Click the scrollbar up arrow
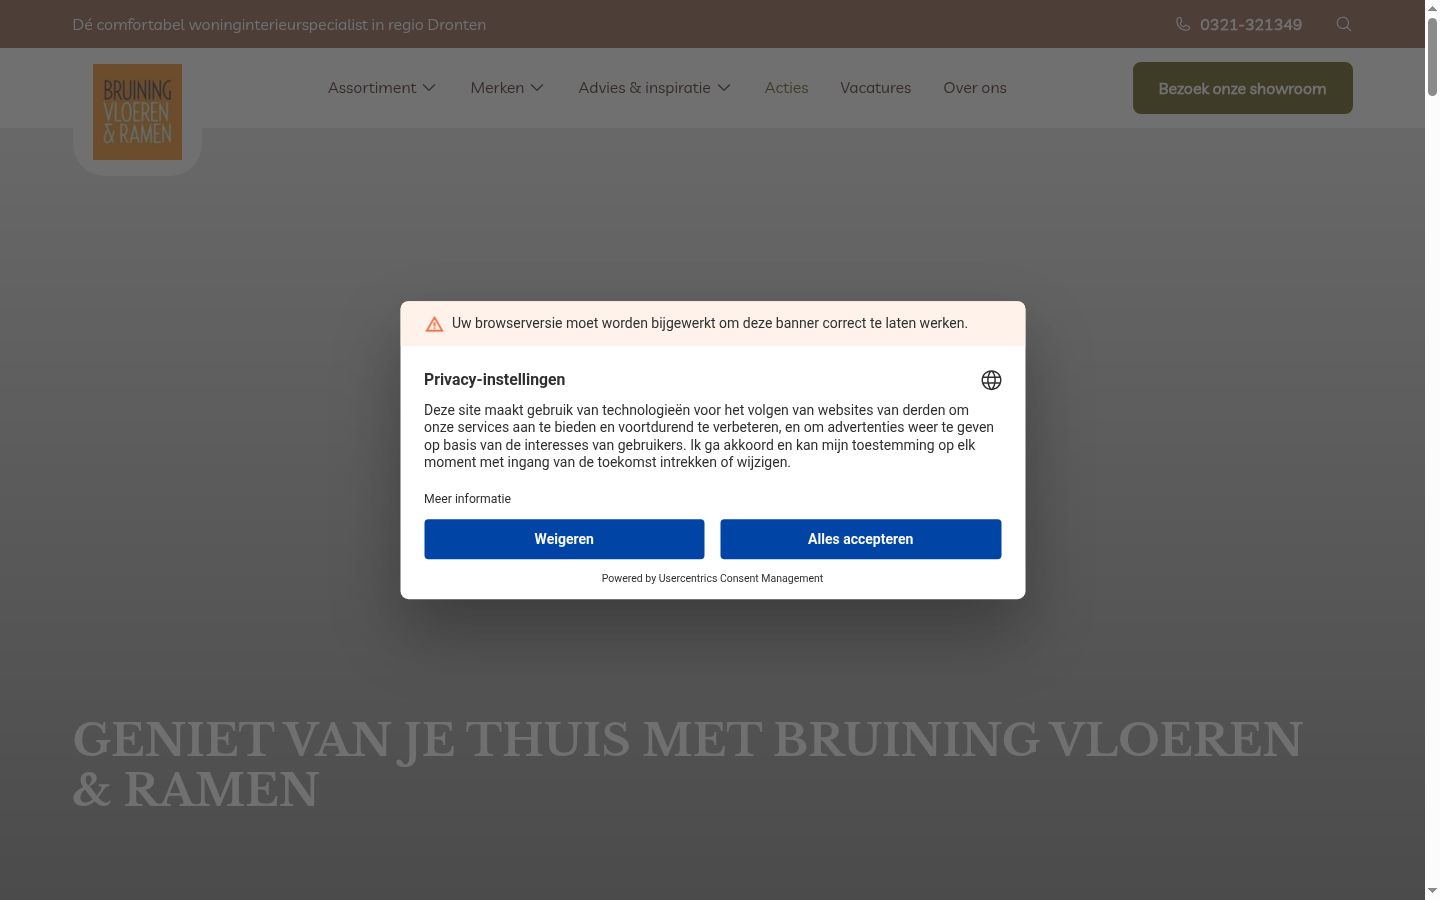1440x900 pixels. tap(1432, 7)
